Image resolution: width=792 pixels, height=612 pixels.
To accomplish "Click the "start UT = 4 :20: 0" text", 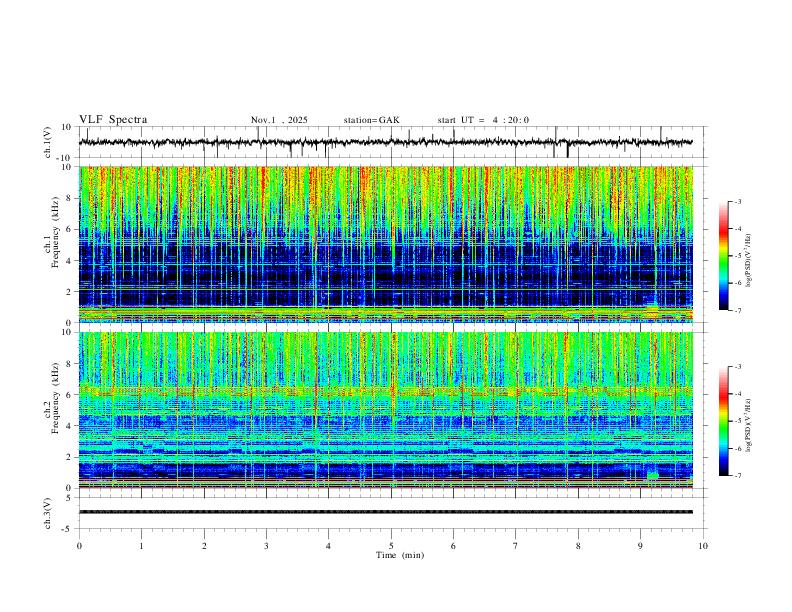I will tap(483, 120).
